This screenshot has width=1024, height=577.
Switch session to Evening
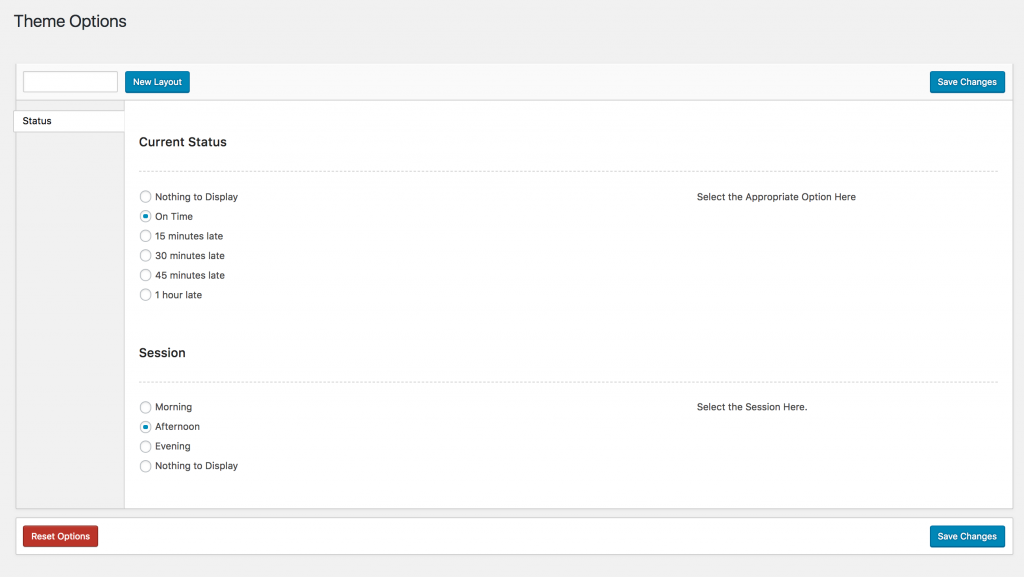[146, 446]
